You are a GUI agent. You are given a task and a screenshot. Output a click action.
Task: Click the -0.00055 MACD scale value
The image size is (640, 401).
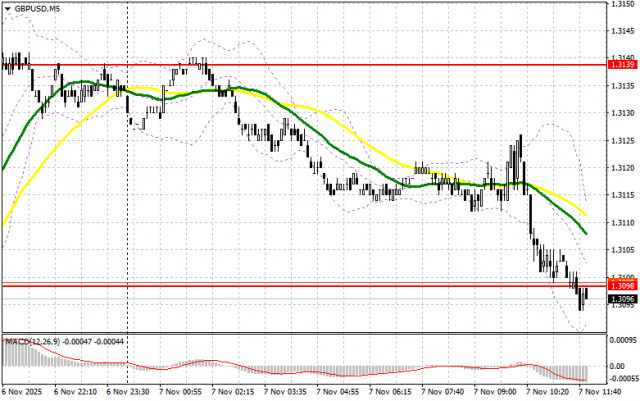[x=623, y=379]
